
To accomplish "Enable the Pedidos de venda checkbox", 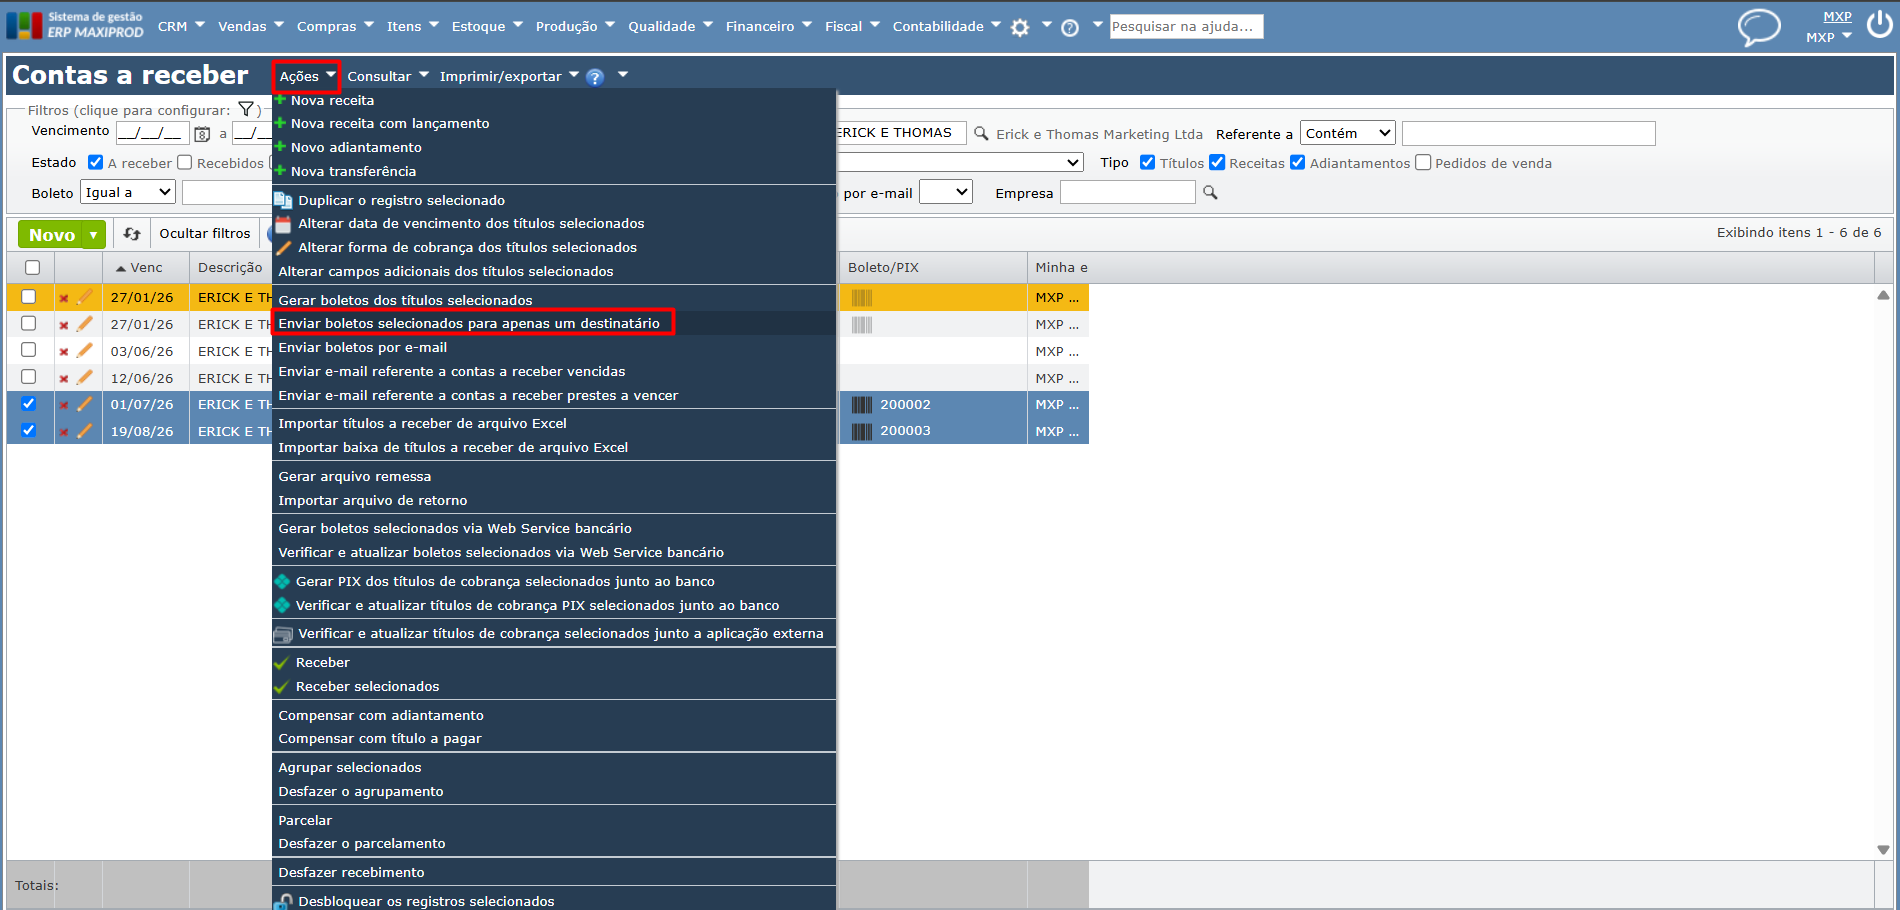I will click(1423, 162).
